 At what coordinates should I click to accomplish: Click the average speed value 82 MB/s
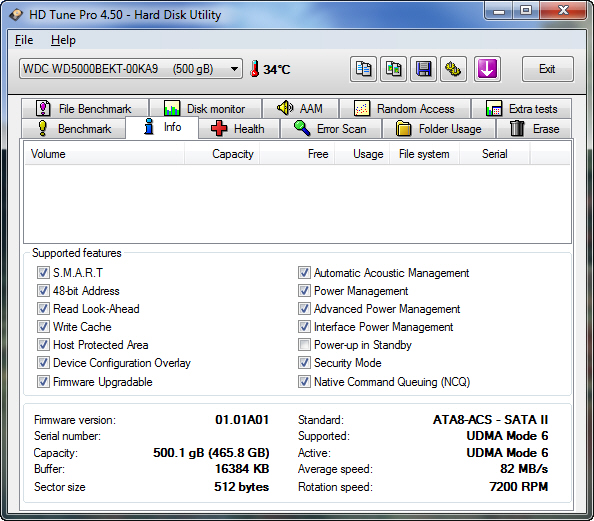pyautogui.click(x=524, y=469)
